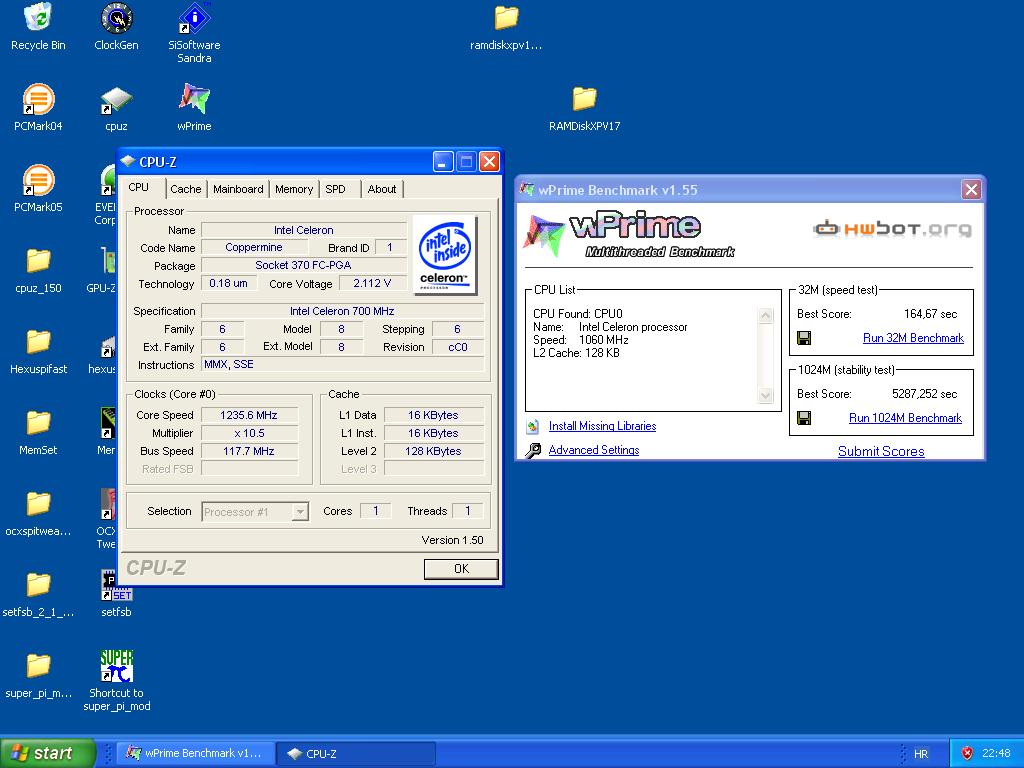This screenshot has width=1024, height=768.
Task: Open the SPD tab in CPU-Z
Action: tap(335, 189)
